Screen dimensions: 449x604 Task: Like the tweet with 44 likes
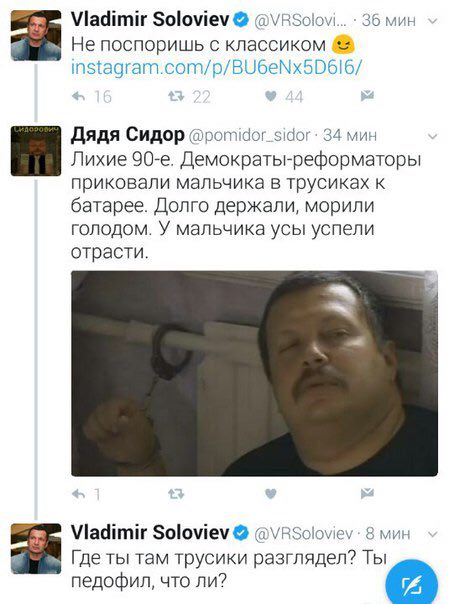pos(271,96)
